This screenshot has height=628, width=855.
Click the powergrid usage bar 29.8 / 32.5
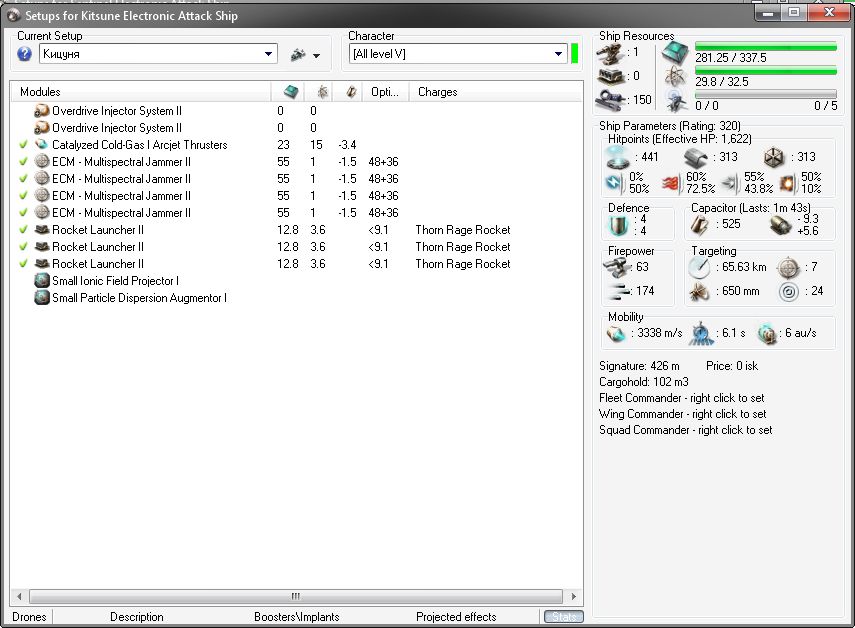(766, 70)
